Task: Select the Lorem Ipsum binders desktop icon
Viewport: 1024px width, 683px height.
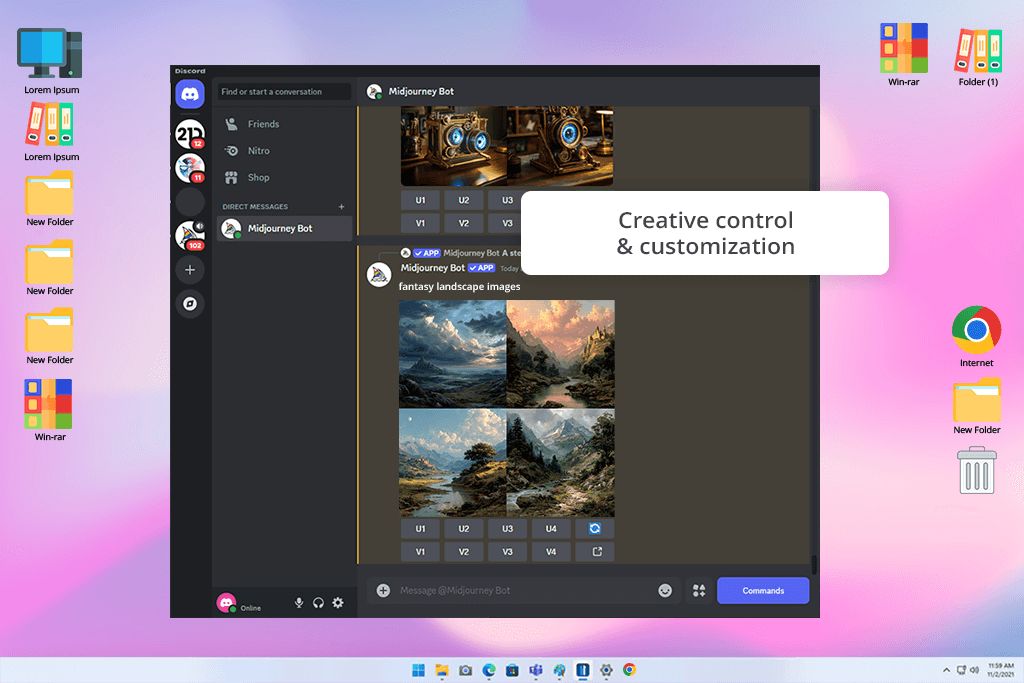Action: (51, 133)
